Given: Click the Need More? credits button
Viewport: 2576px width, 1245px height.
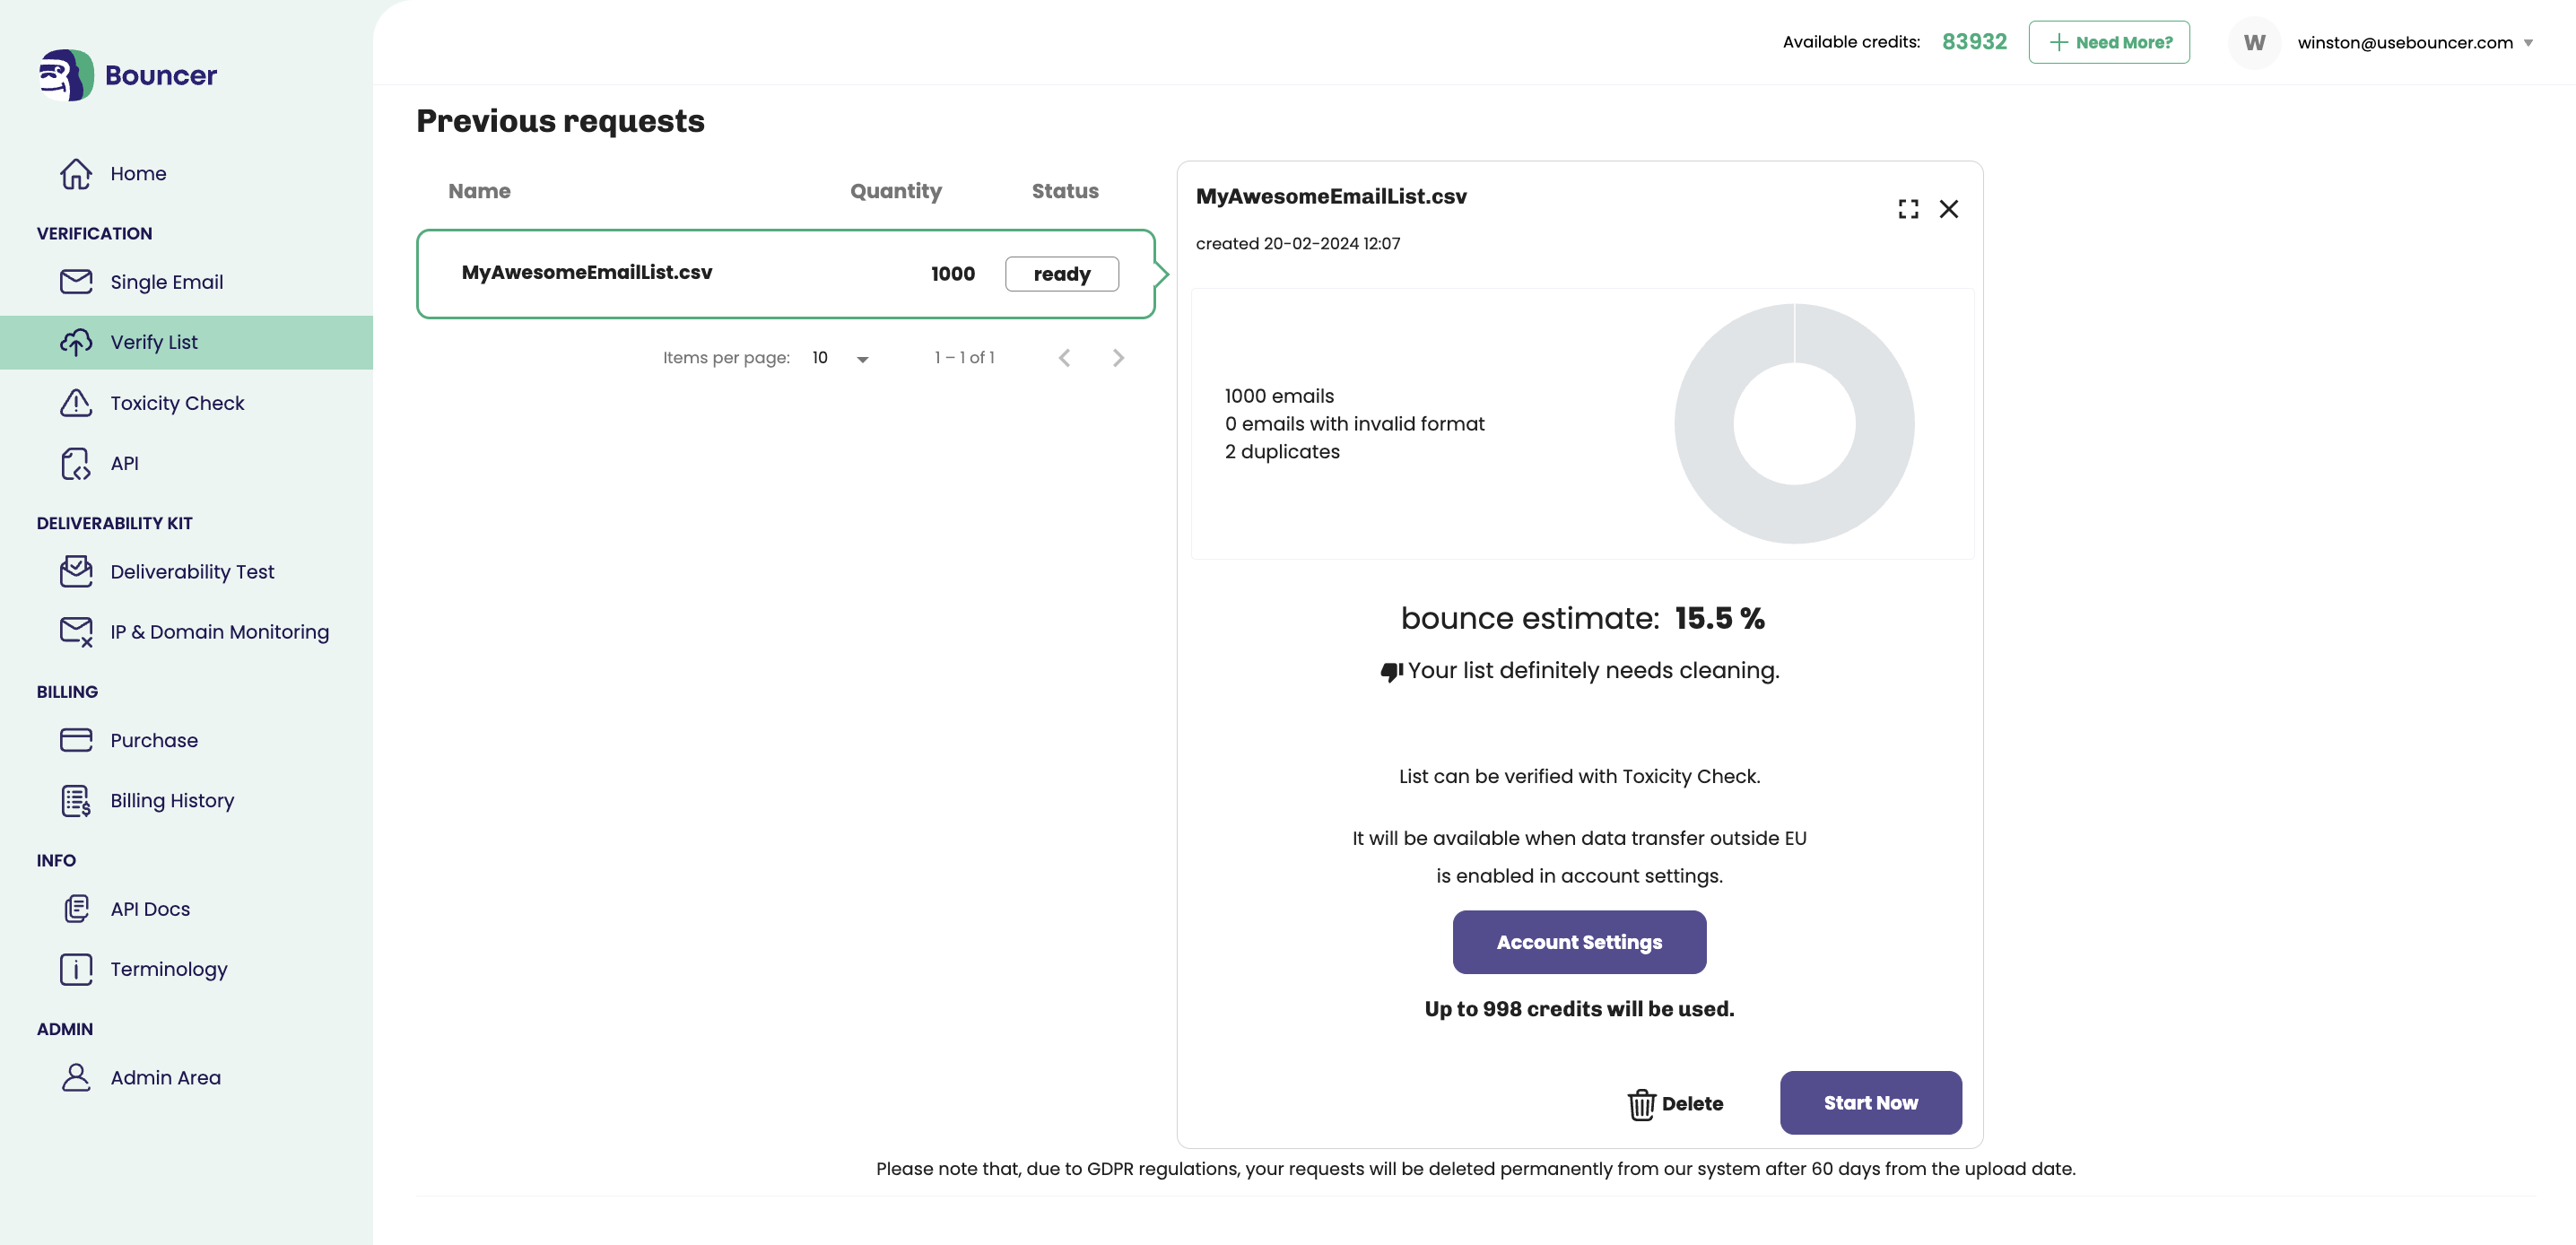Looking at the screenshot, I should [2109, 42].
